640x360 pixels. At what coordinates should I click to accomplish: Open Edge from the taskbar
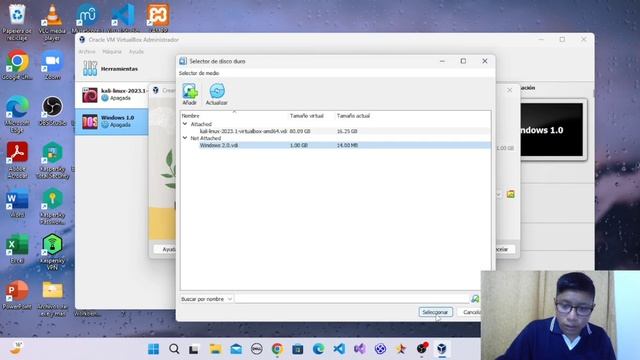318,349
